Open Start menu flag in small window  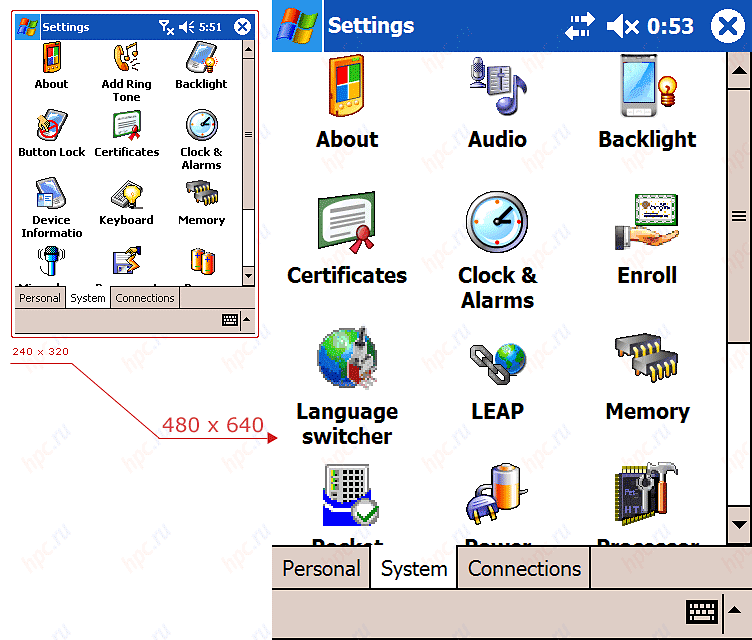pyautogui.click(x=27, y=27)
